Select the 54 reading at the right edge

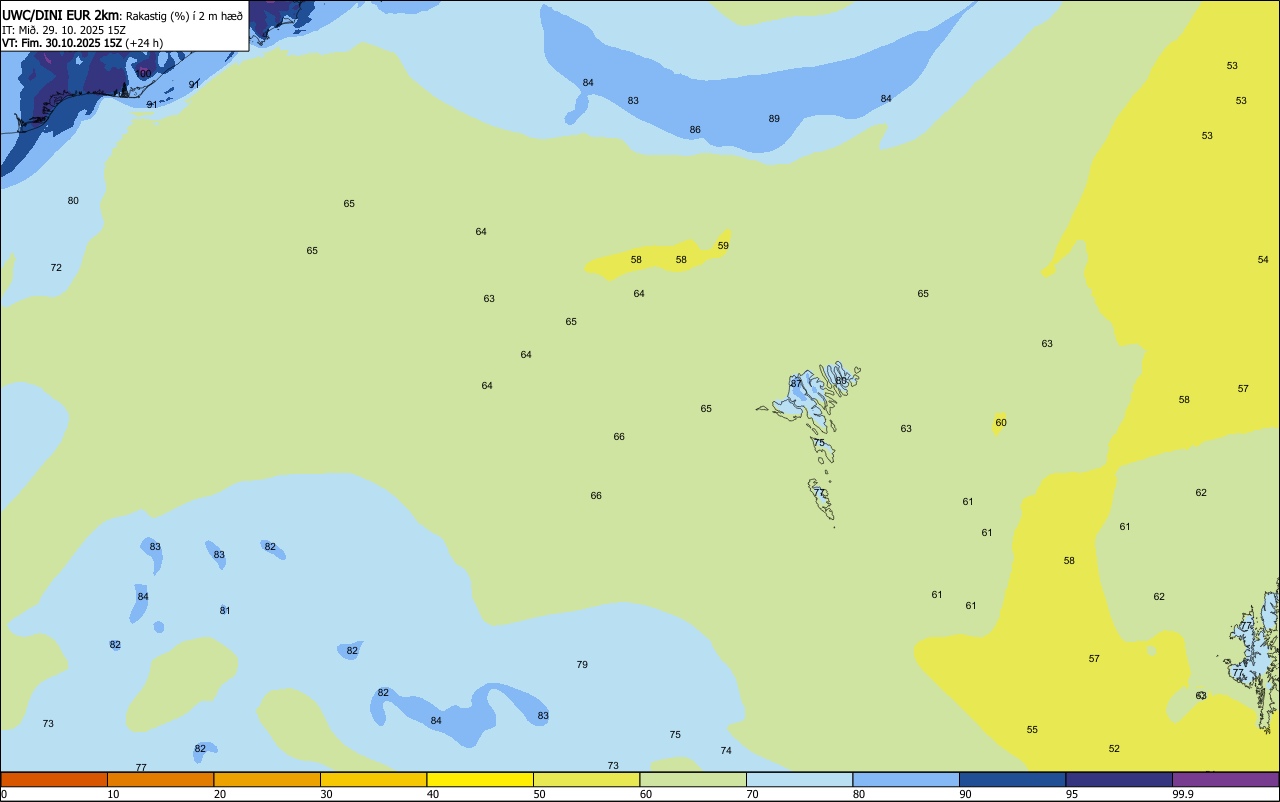coord(1263,260)
